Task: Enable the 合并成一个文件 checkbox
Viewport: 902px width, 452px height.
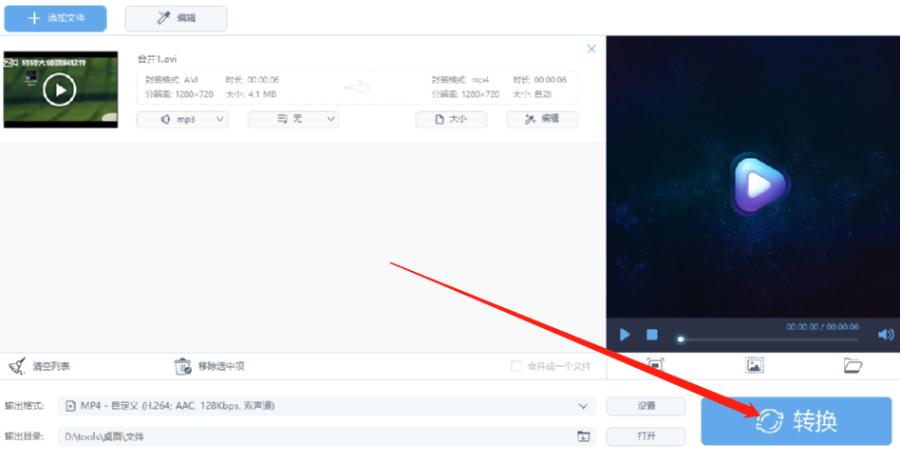Action: point(517,366)
